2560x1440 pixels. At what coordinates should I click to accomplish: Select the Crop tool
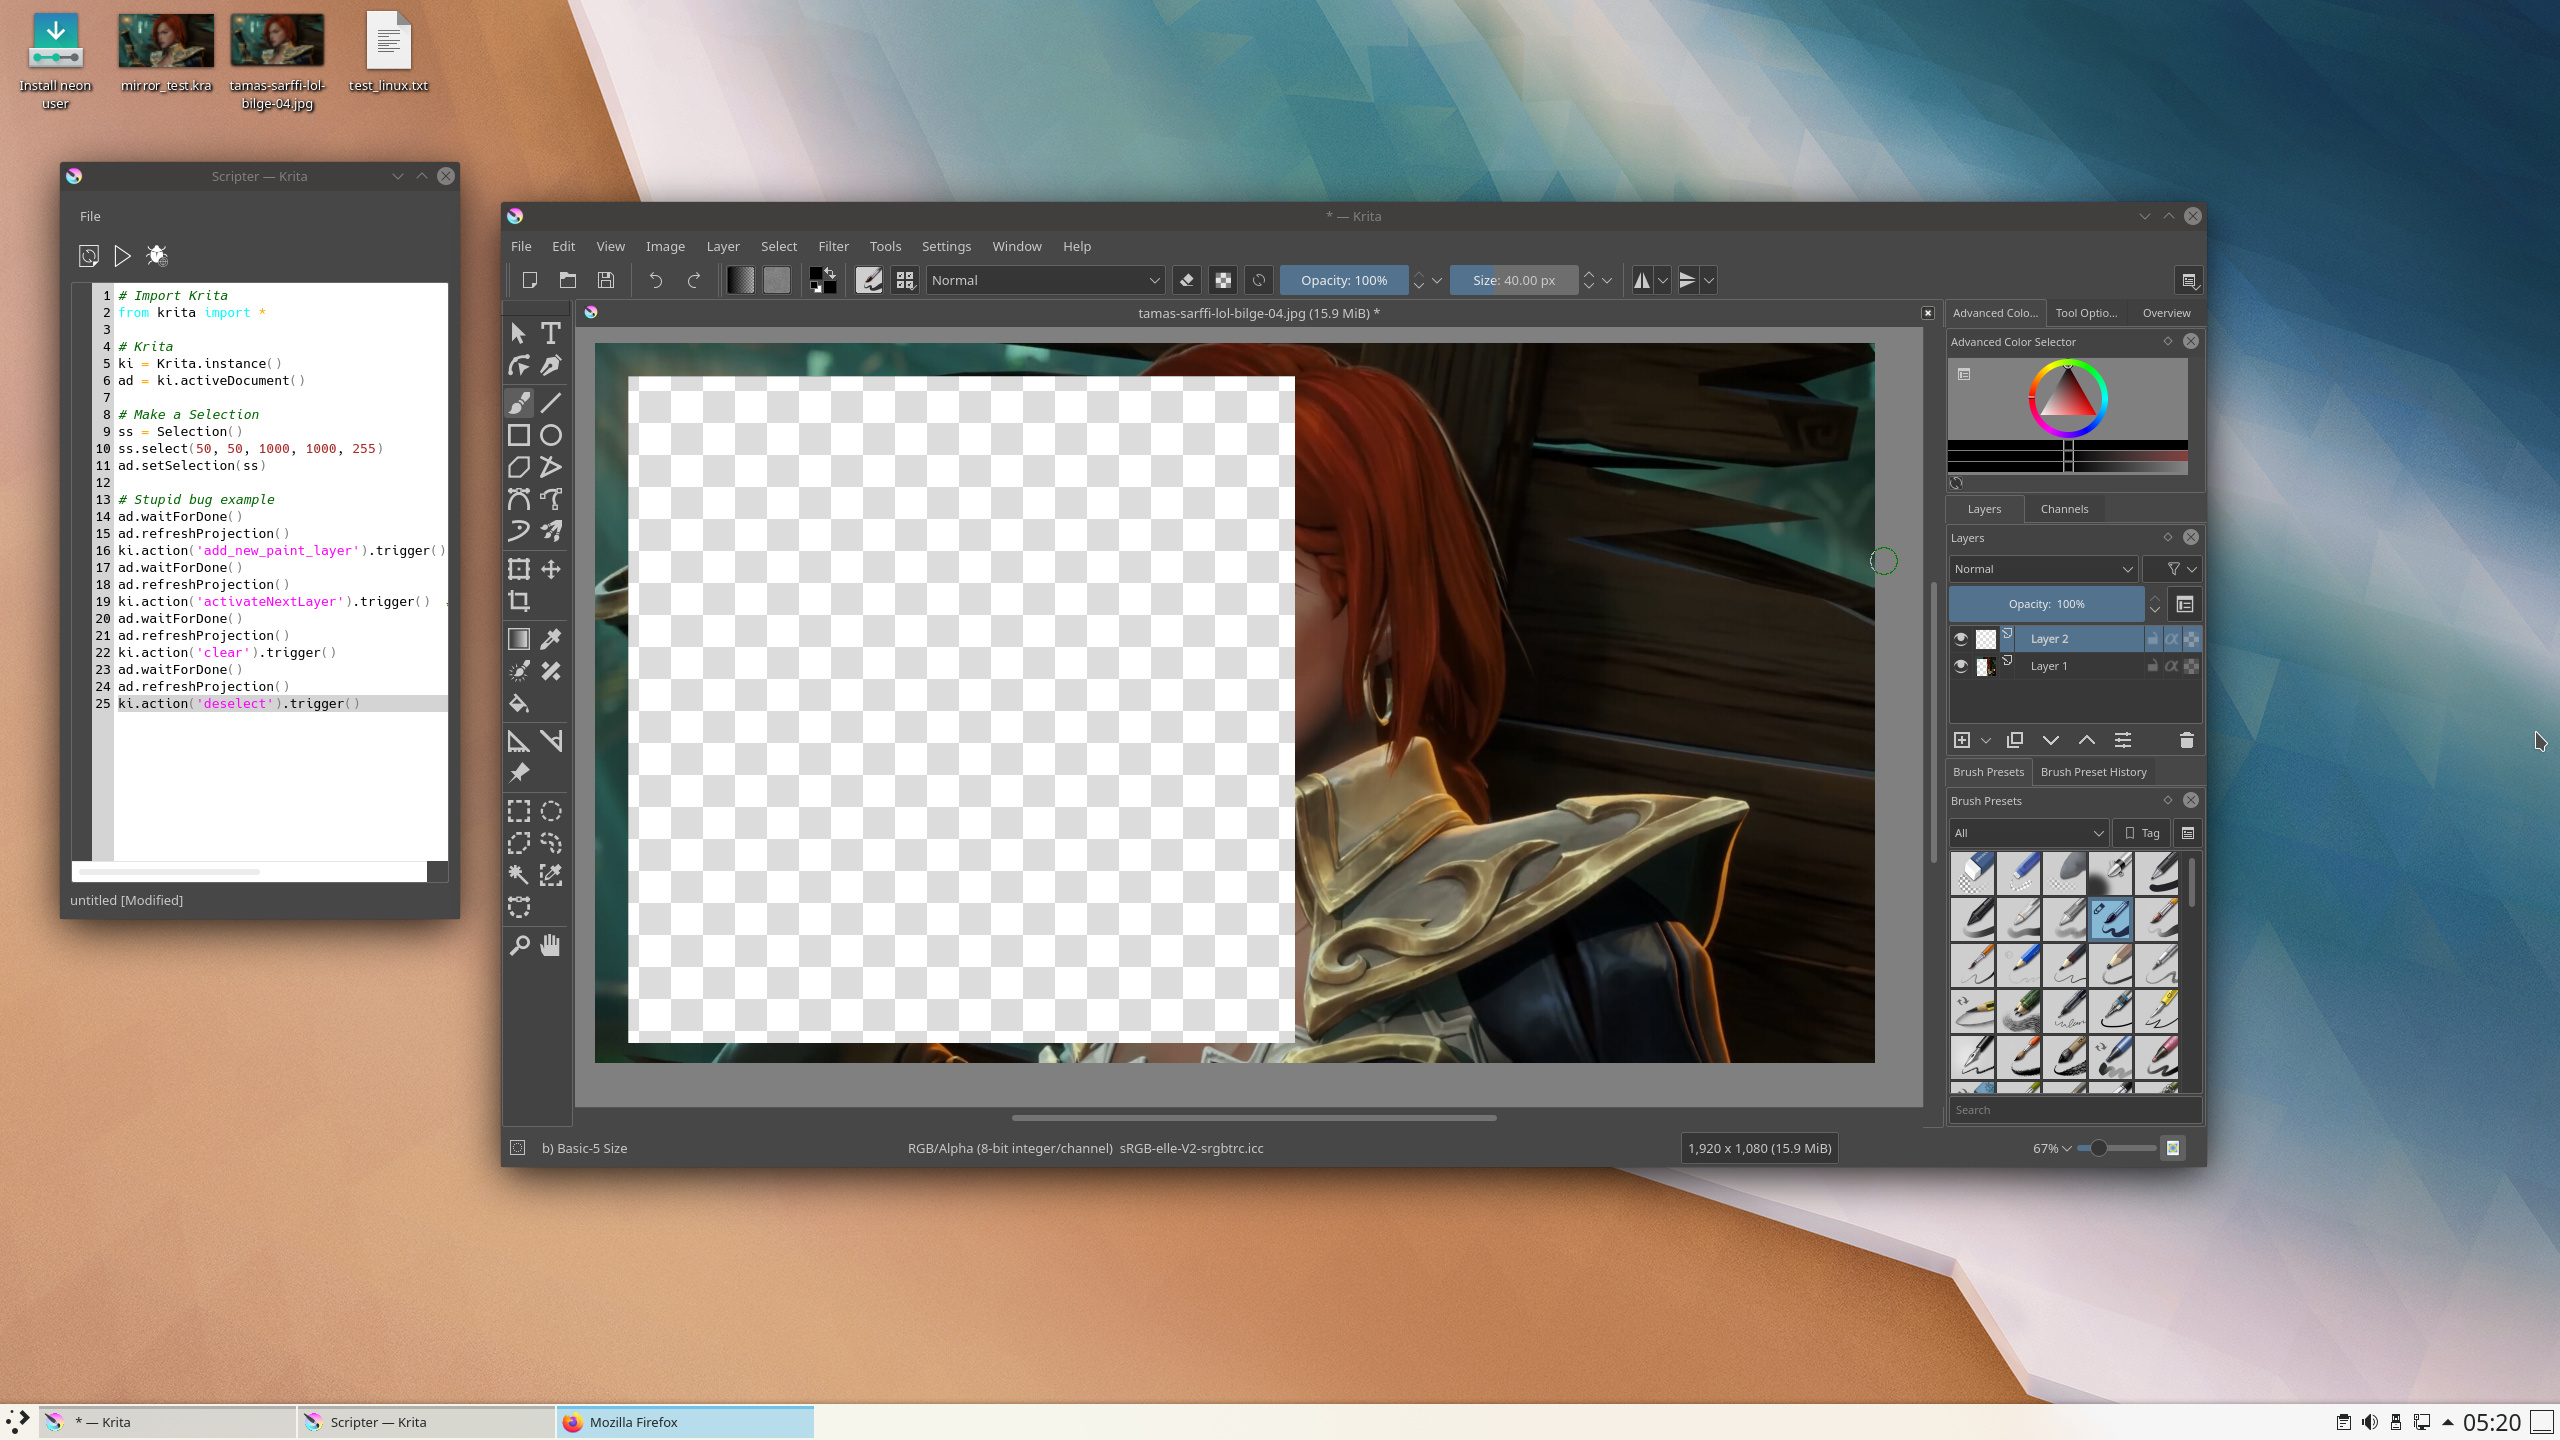tap(519, 601)
